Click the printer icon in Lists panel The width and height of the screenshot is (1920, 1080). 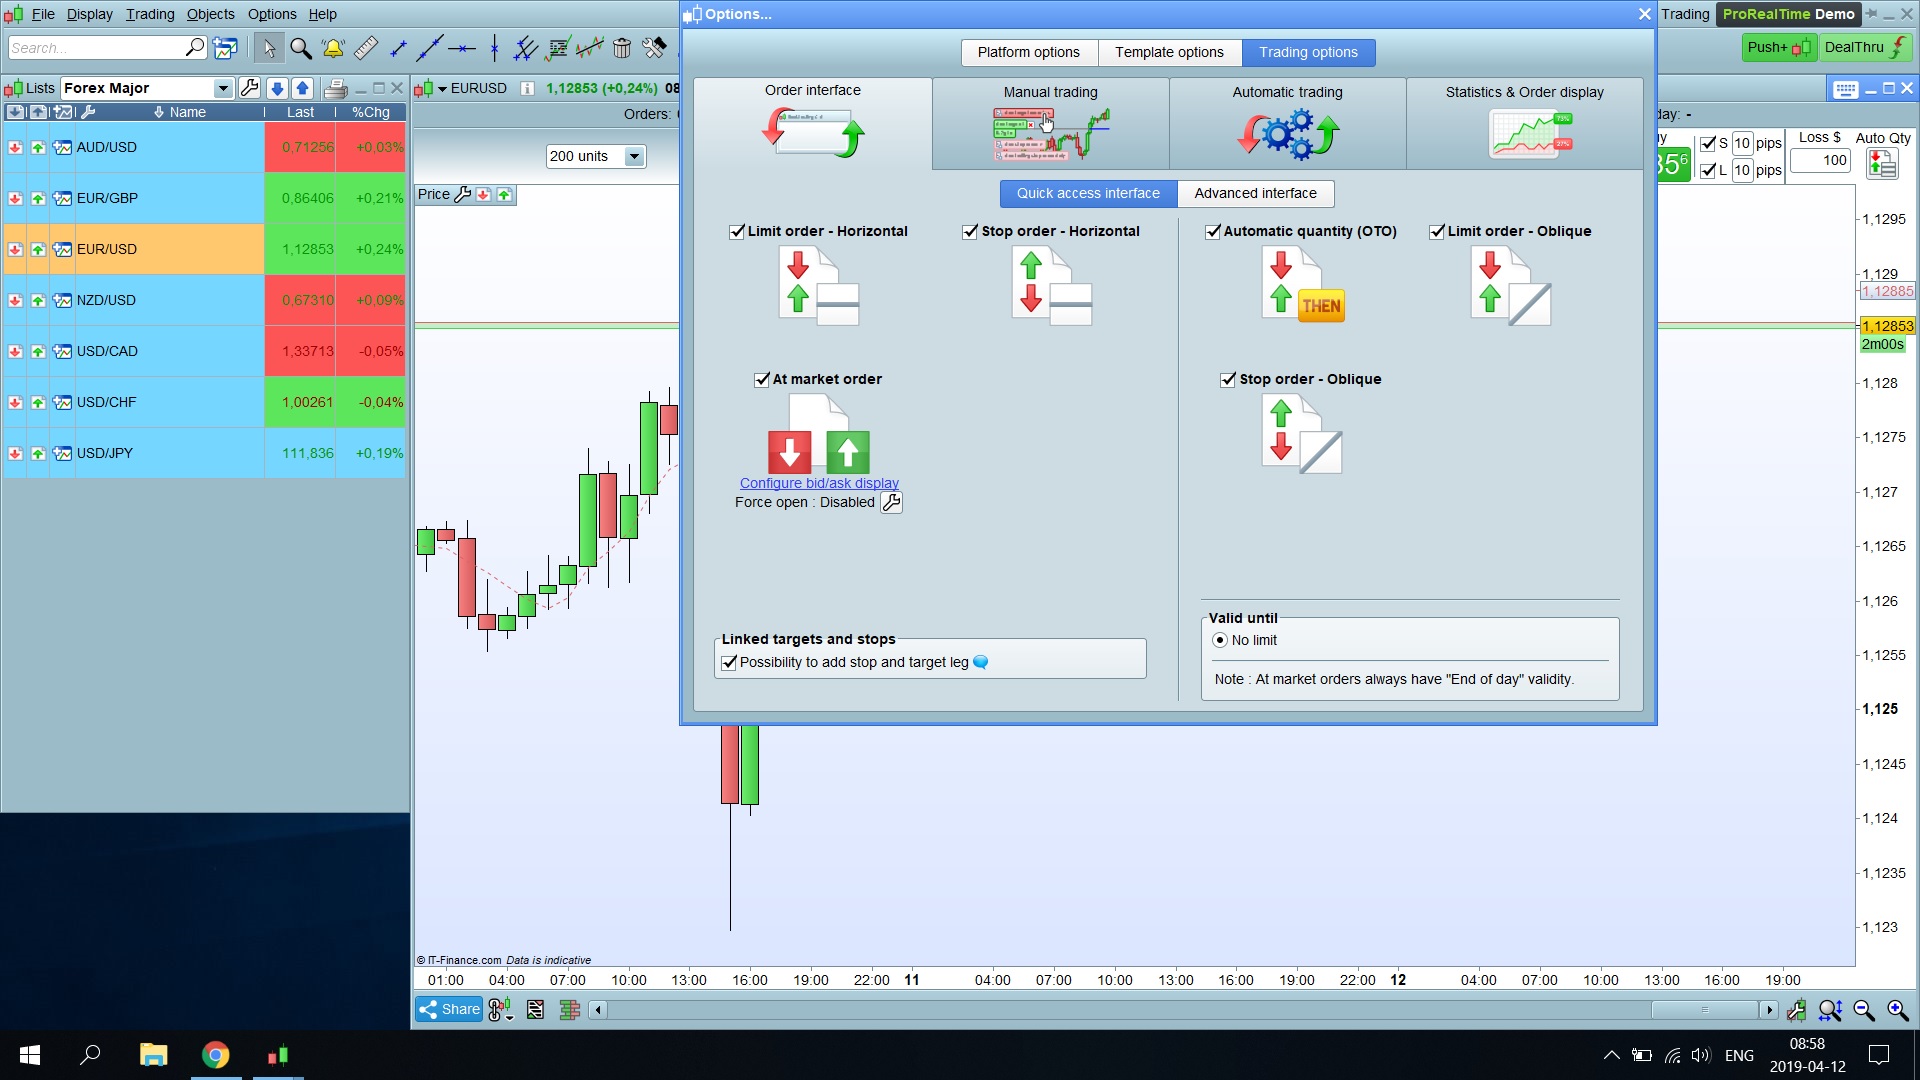pyautogui.click(x=336, y=88)
